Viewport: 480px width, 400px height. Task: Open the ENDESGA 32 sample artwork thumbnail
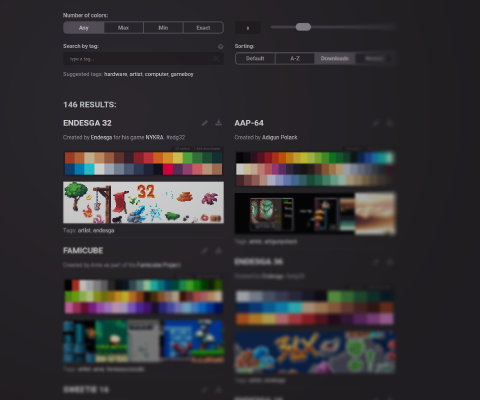tap(143, 202)
